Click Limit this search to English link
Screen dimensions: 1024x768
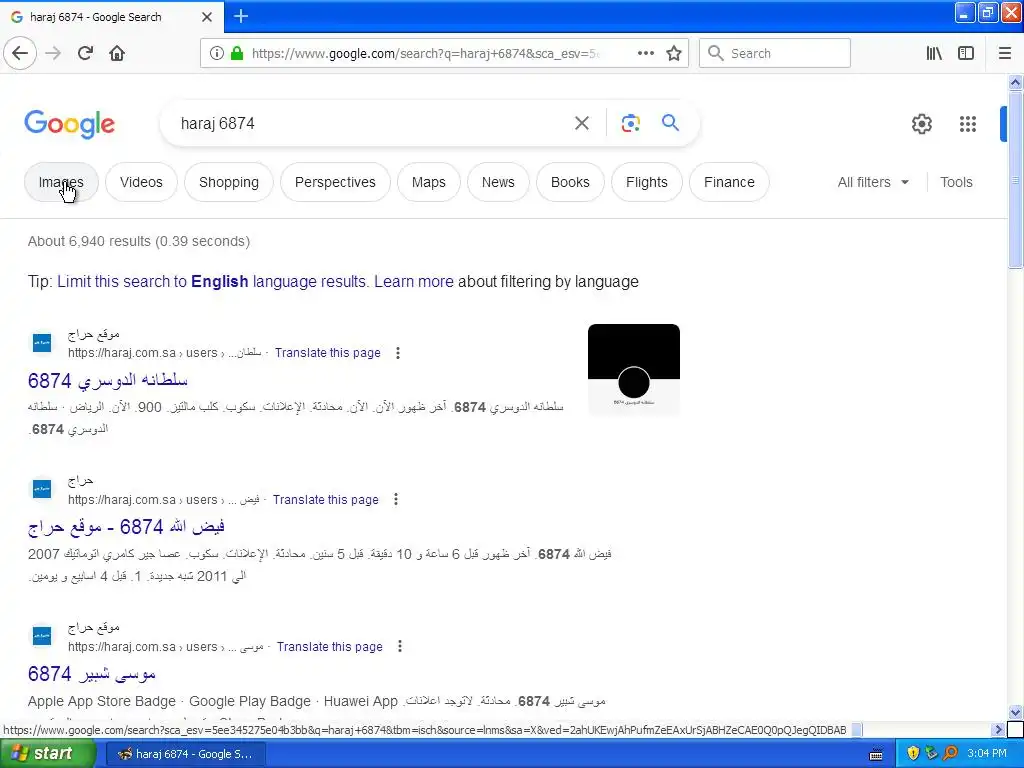pos(214,281)
